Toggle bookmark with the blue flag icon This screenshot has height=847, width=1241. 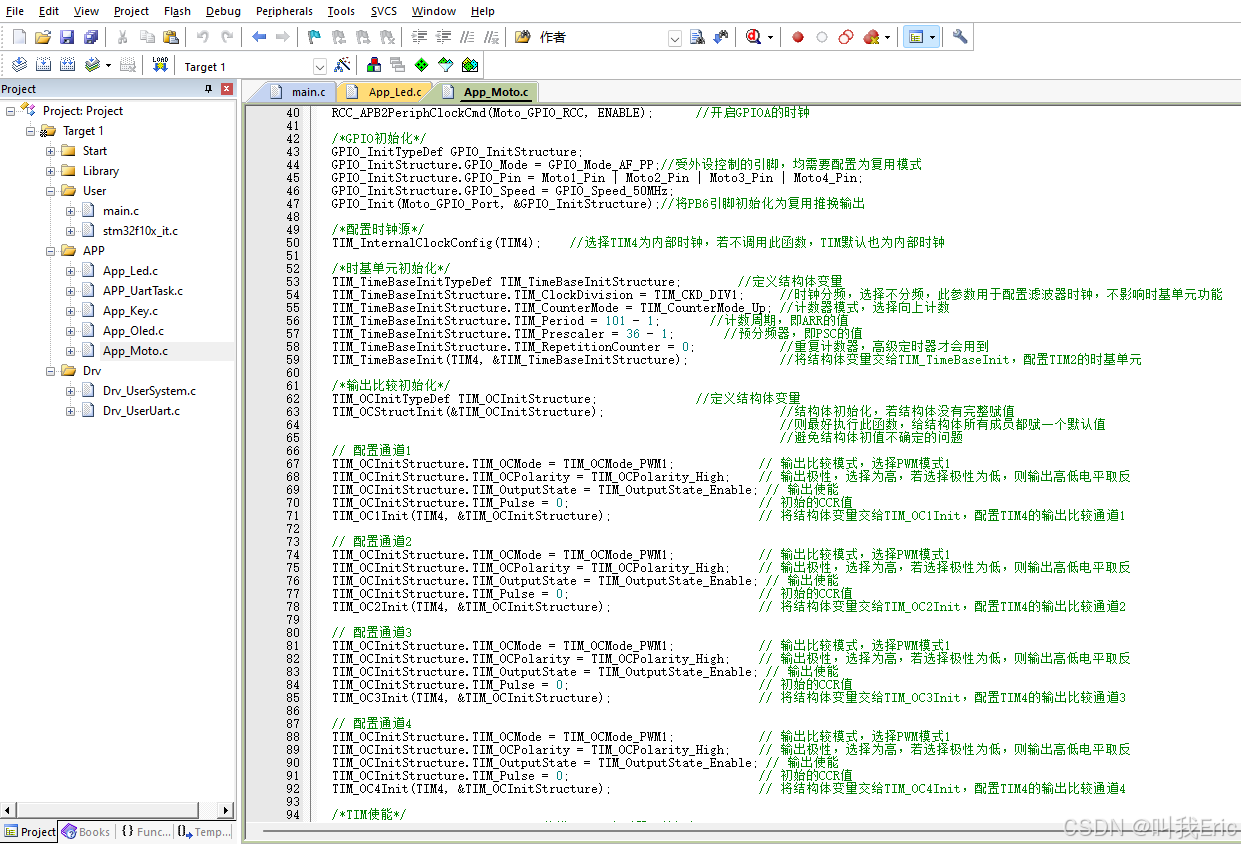(x=314, y=37)
